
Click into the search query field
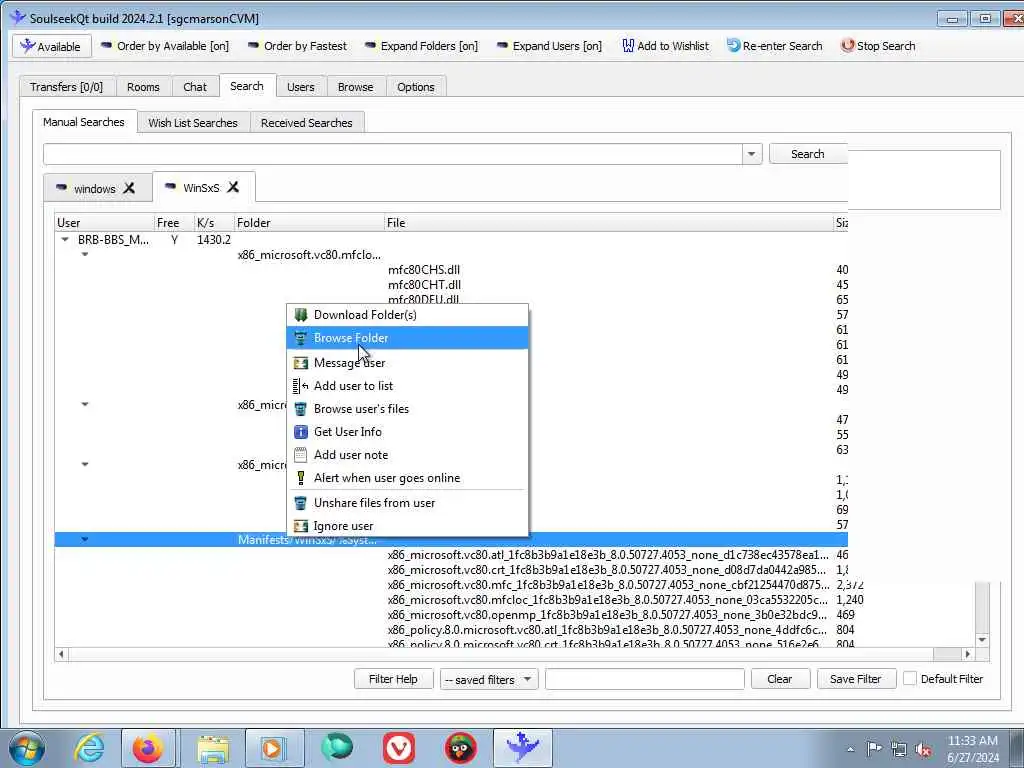tap(392, 154)
